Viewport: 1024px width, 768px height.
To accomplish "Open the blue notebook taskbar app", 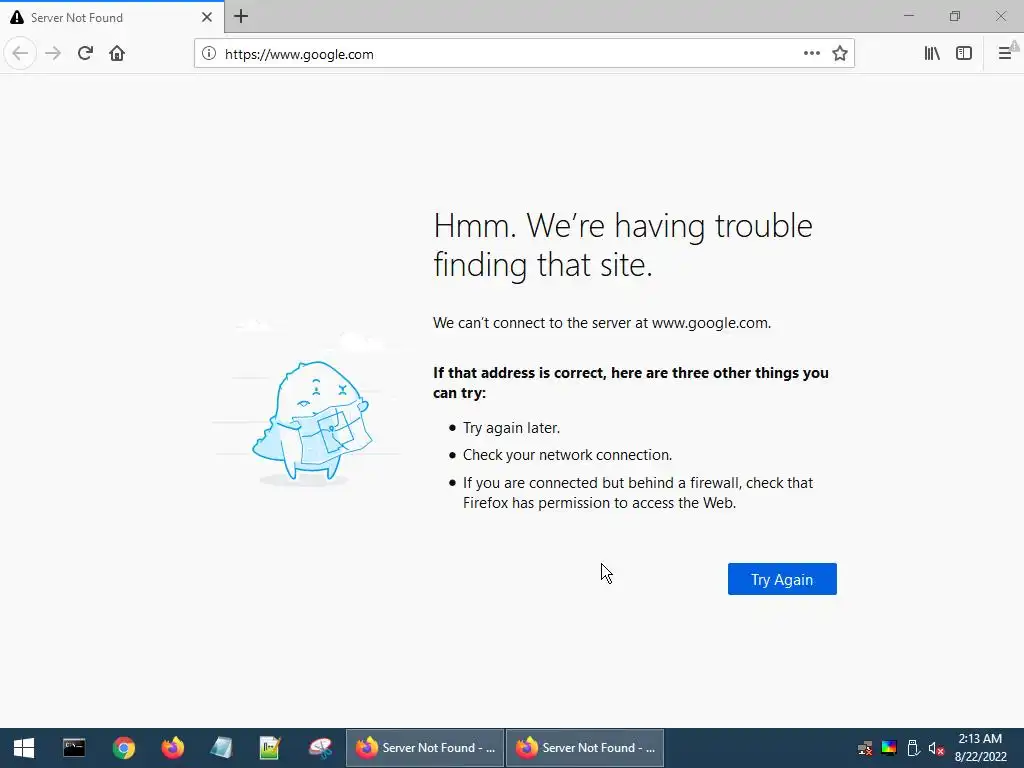I will [221, 748].
